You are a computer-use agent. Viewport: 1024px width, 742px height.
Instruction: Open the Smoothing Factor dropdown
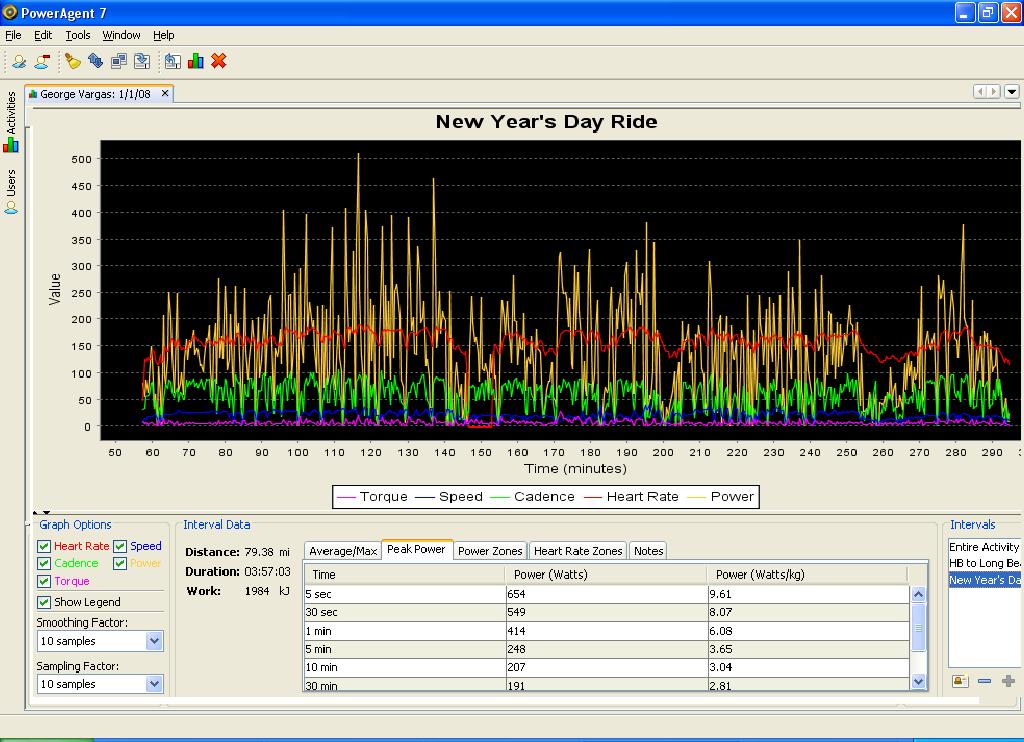tap(154, 641)
